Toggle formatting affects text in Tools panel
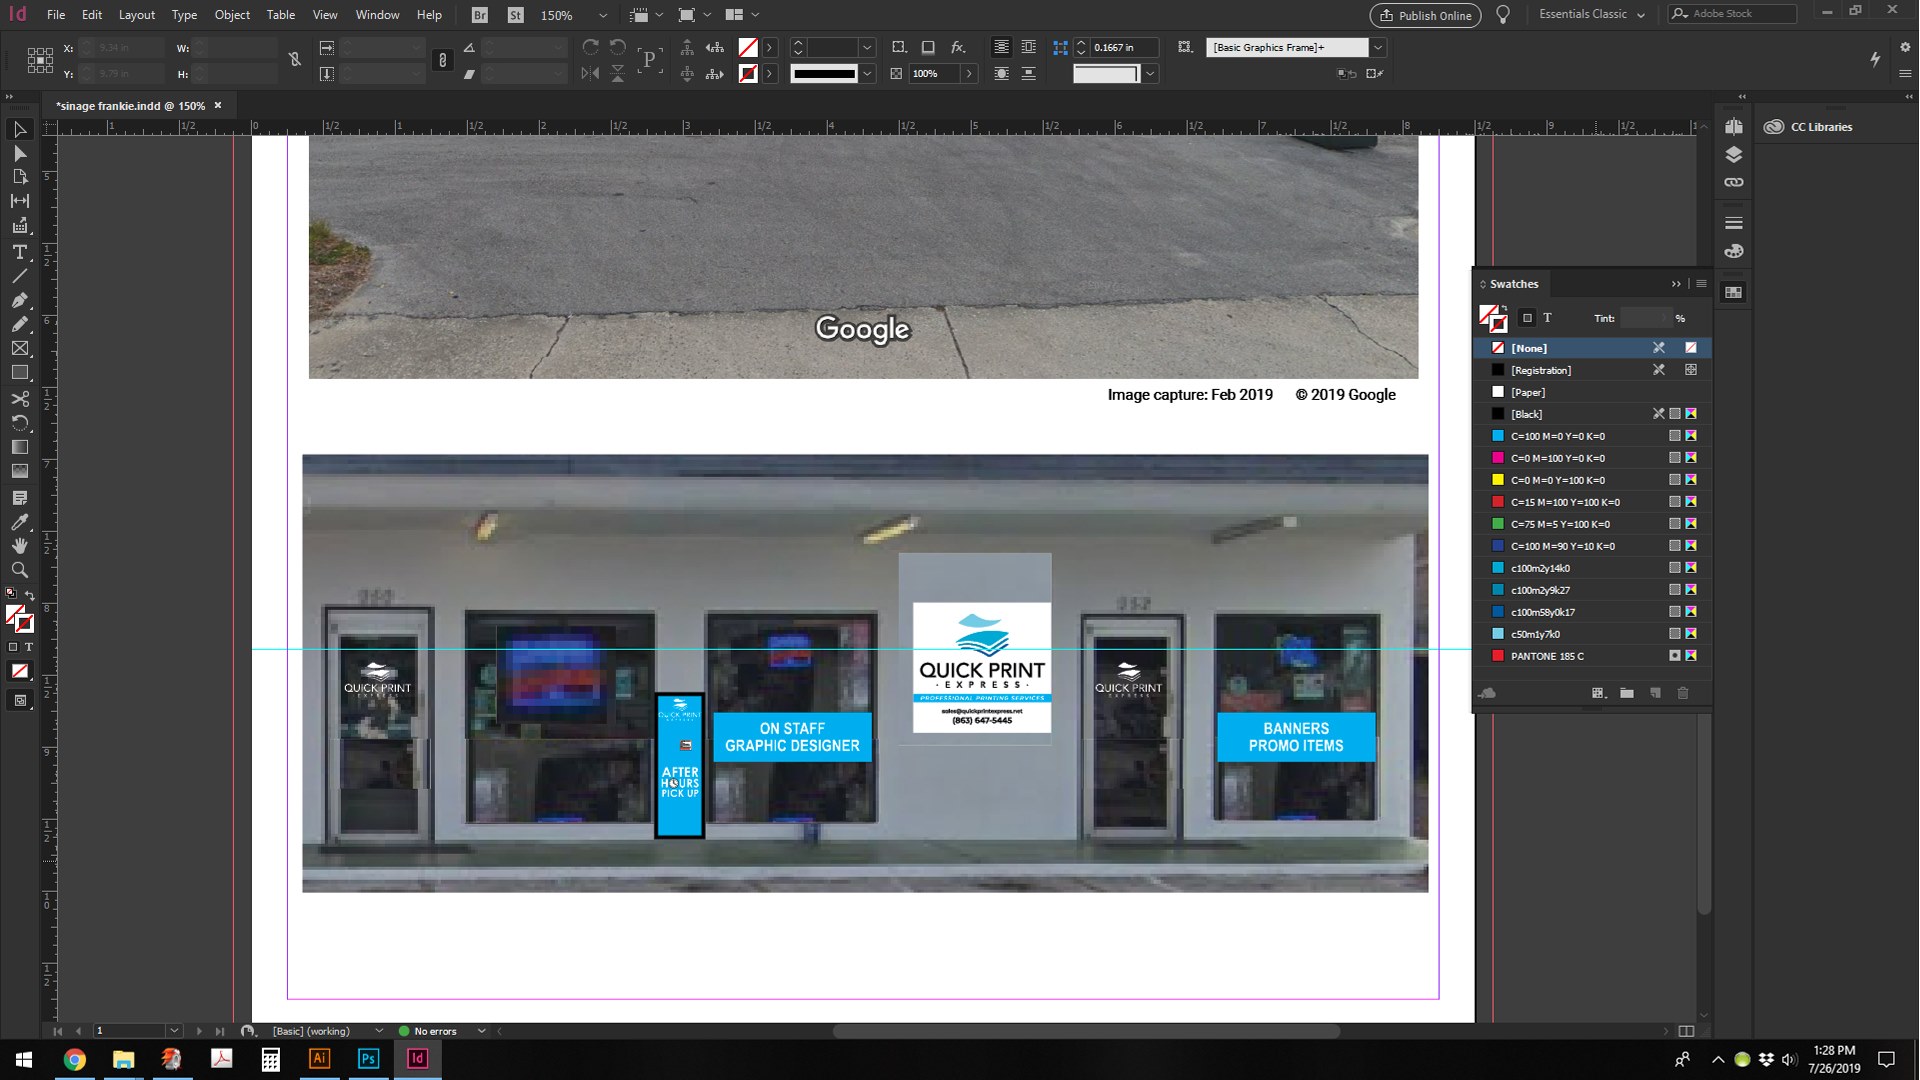 (x=28, y=647)
